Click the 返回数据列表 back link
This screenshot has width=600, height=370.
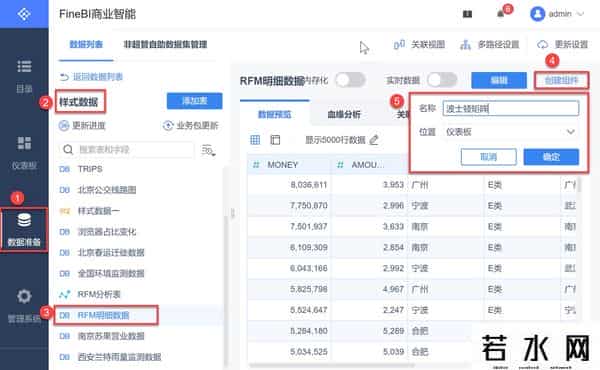click(91, 77)
